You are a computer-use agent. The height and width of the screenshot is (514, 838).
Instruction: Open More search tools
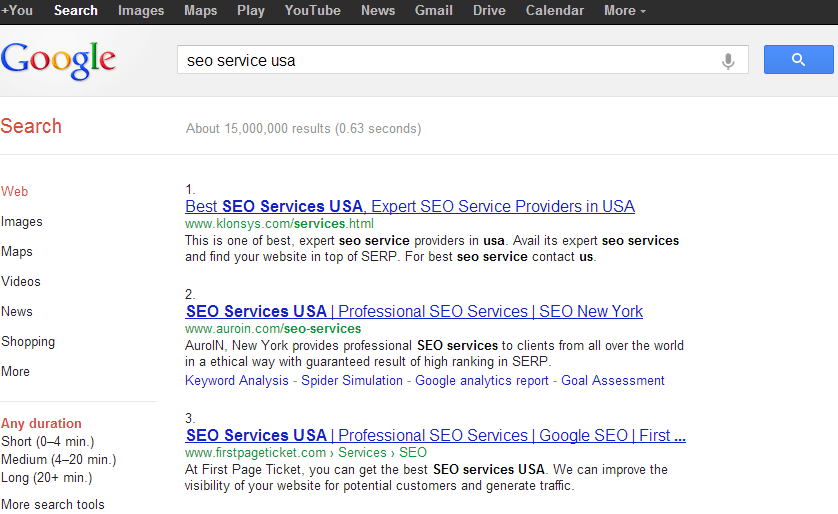[x=53, y=504]
